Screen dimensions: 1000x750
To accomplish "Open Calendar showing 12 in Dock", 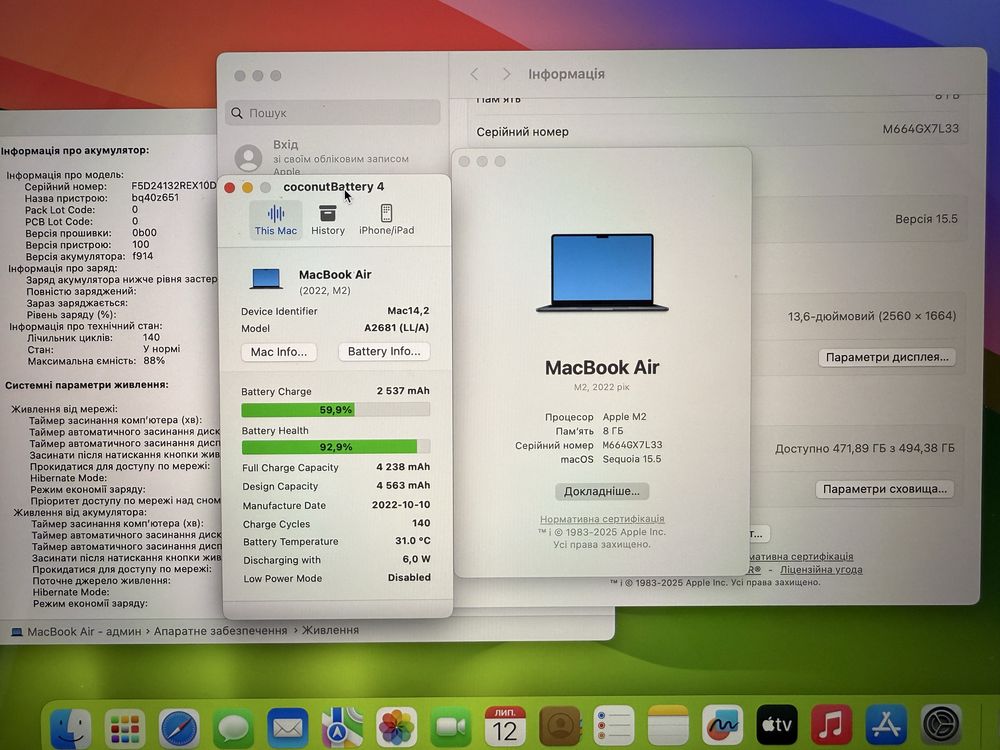I will (505, 726).
